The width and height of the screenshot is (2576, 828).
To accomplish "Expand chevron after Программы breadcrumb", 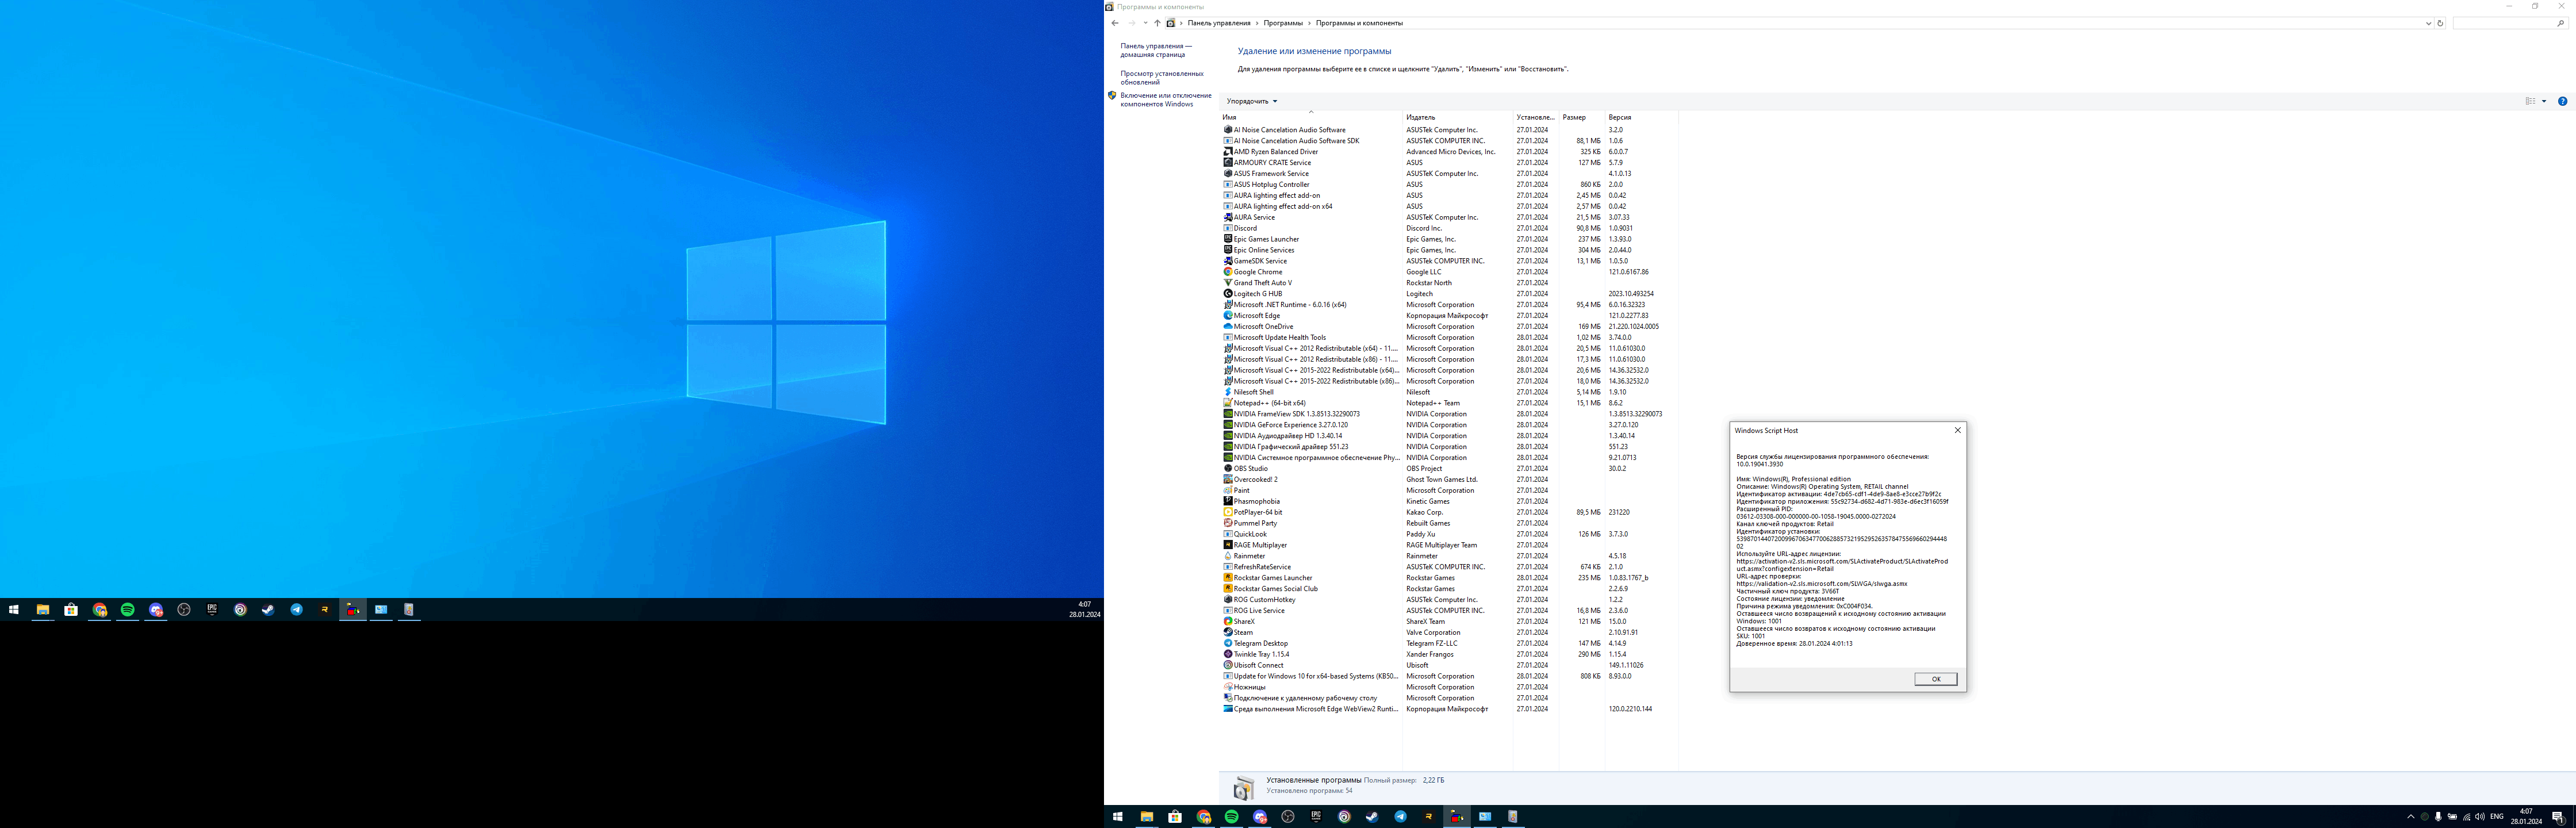I will (x=1310, y=23).
